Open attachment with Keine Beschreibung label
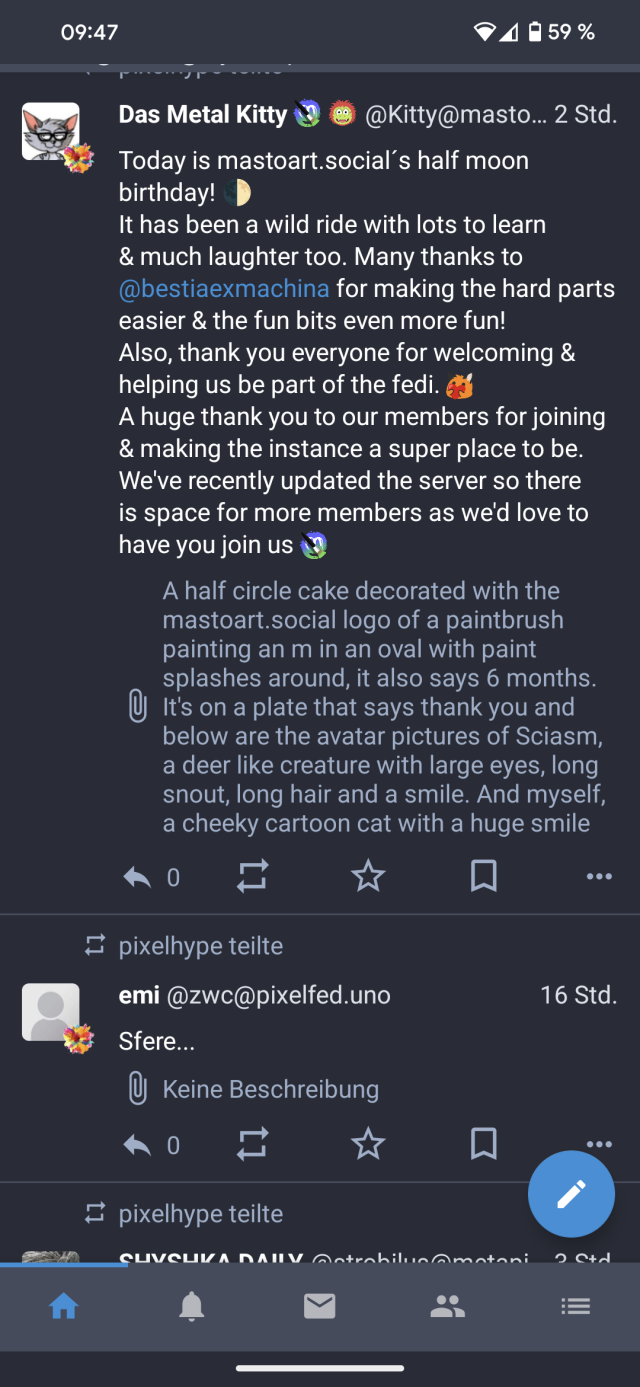640x1387 pixels. pyautogui.click(x=270, y=1089)
